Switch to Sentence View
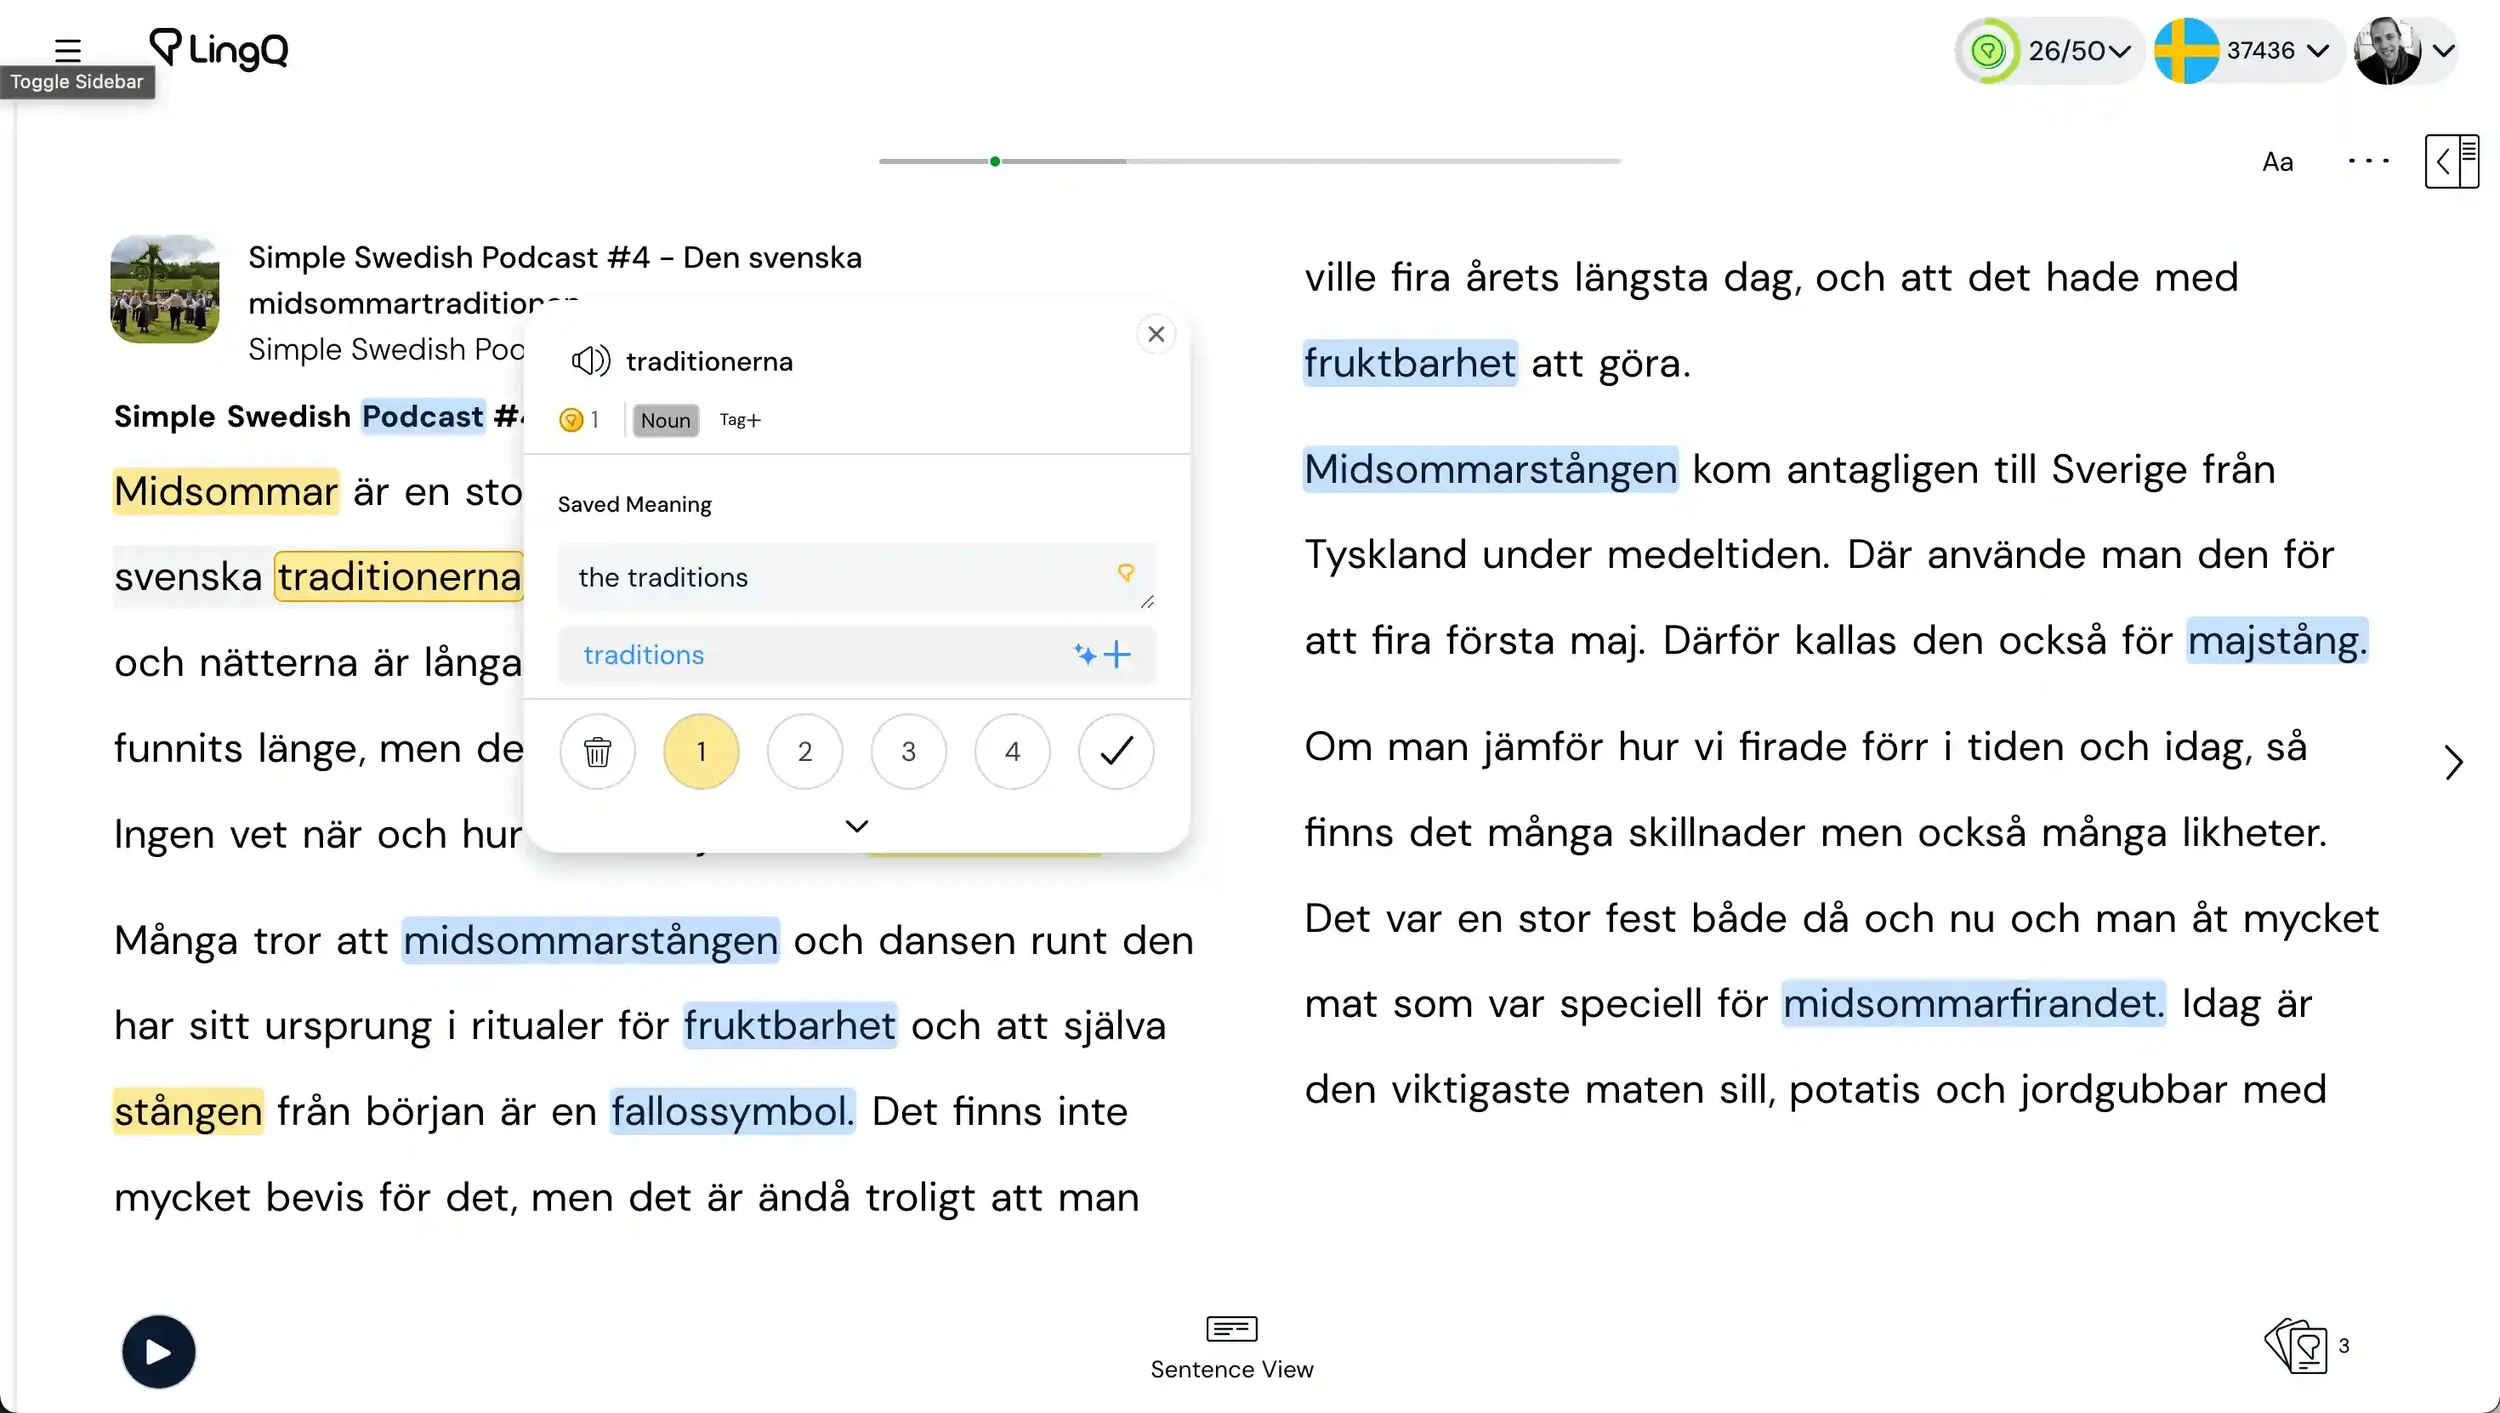This screenshot has width=2500, height=1413. pos(1232,1348)
